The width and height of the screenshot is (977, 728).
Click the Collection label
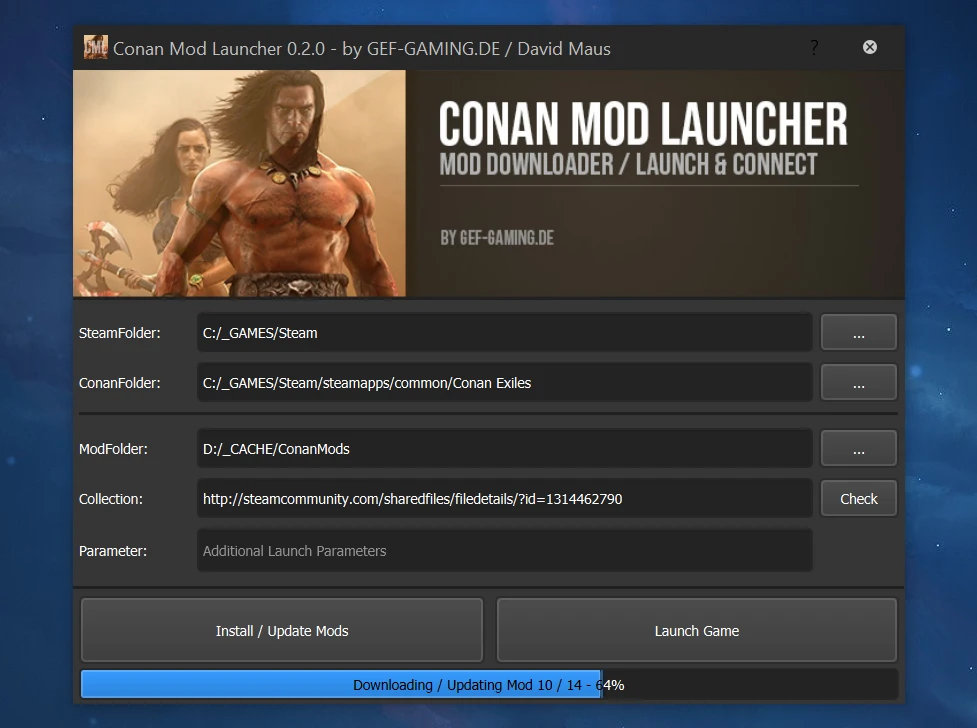(x=110, y=499)
